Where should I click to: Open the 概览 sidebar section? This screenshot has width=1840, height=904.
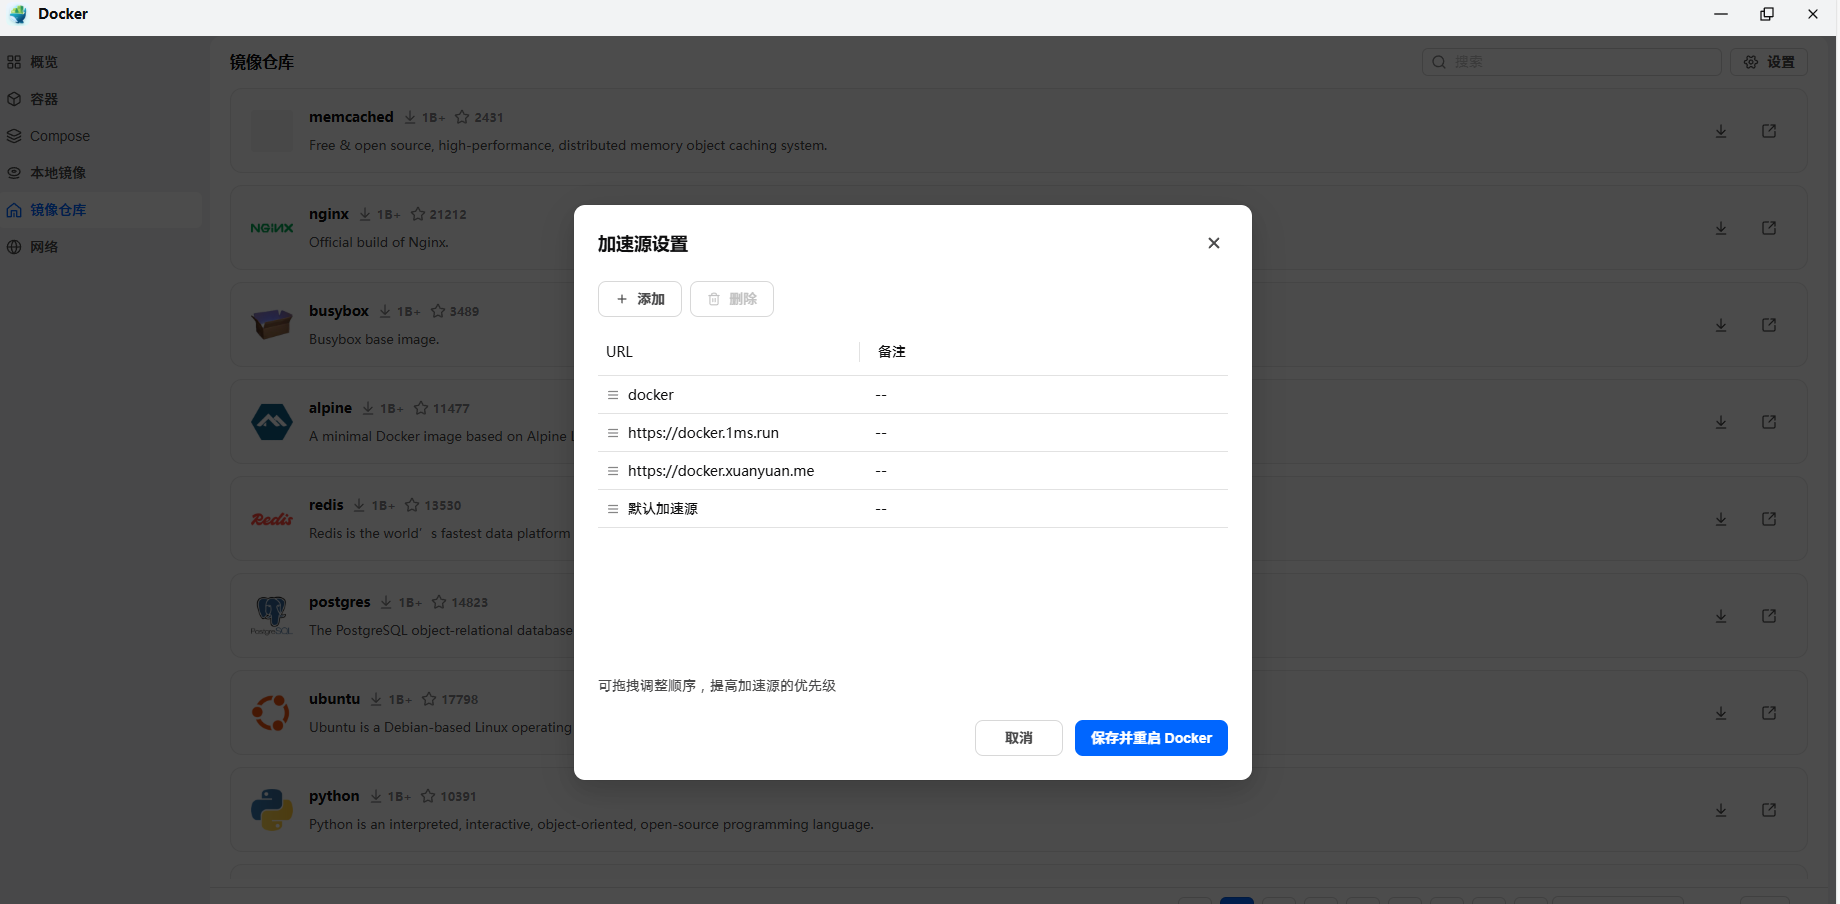[101, 62]
